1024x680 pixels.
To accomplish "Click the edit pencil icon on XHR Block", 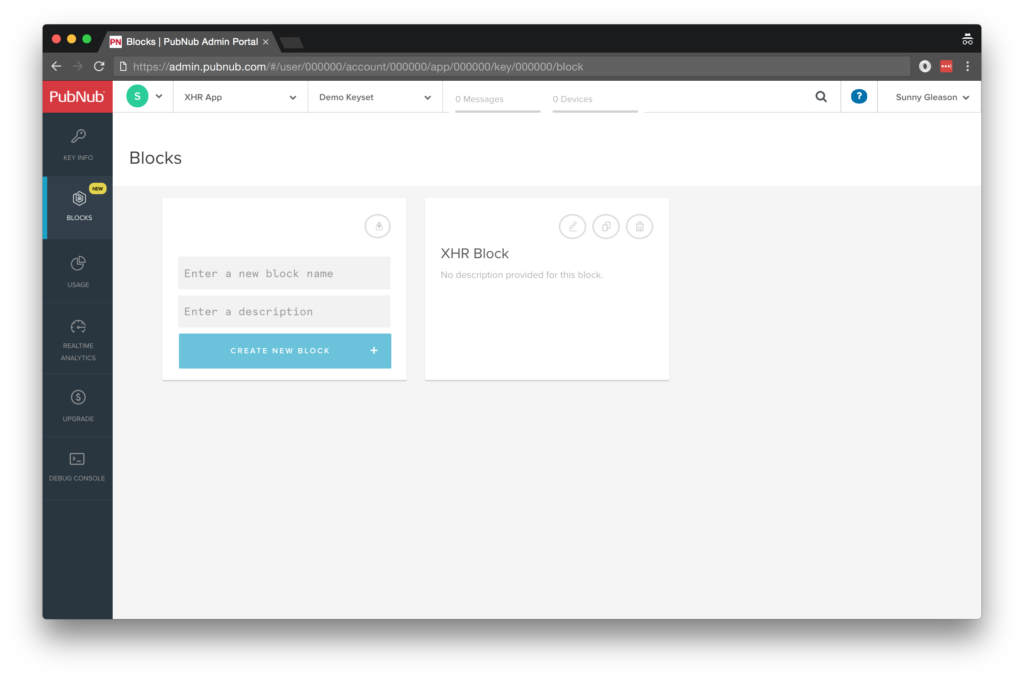I will click(x=572, y=227).
